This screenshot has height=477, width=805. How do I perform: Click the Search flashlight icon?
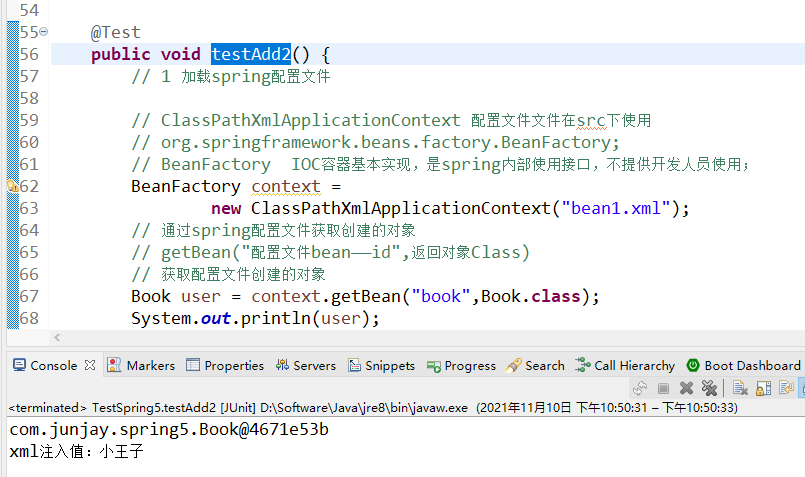tap(514, 365)
